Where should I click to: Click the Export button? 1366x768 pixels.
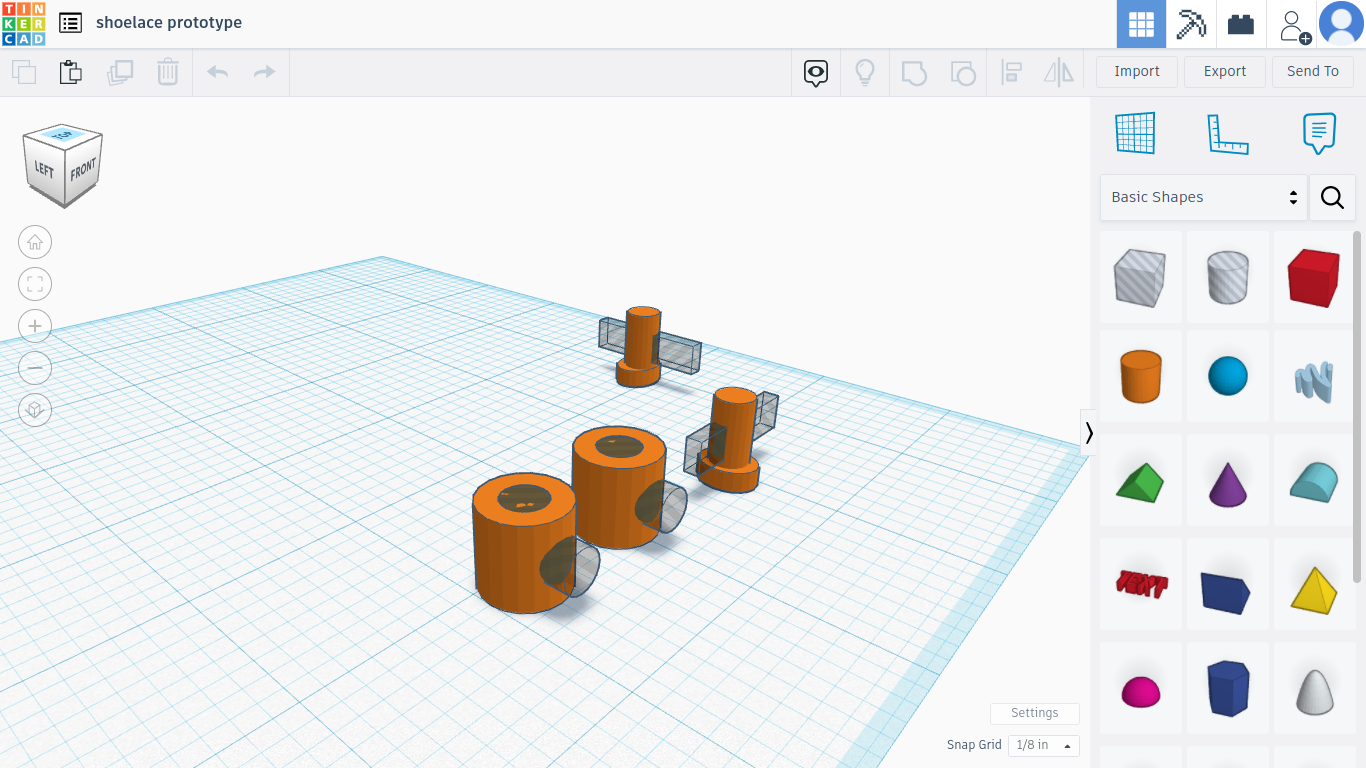tap(1225, 71)
